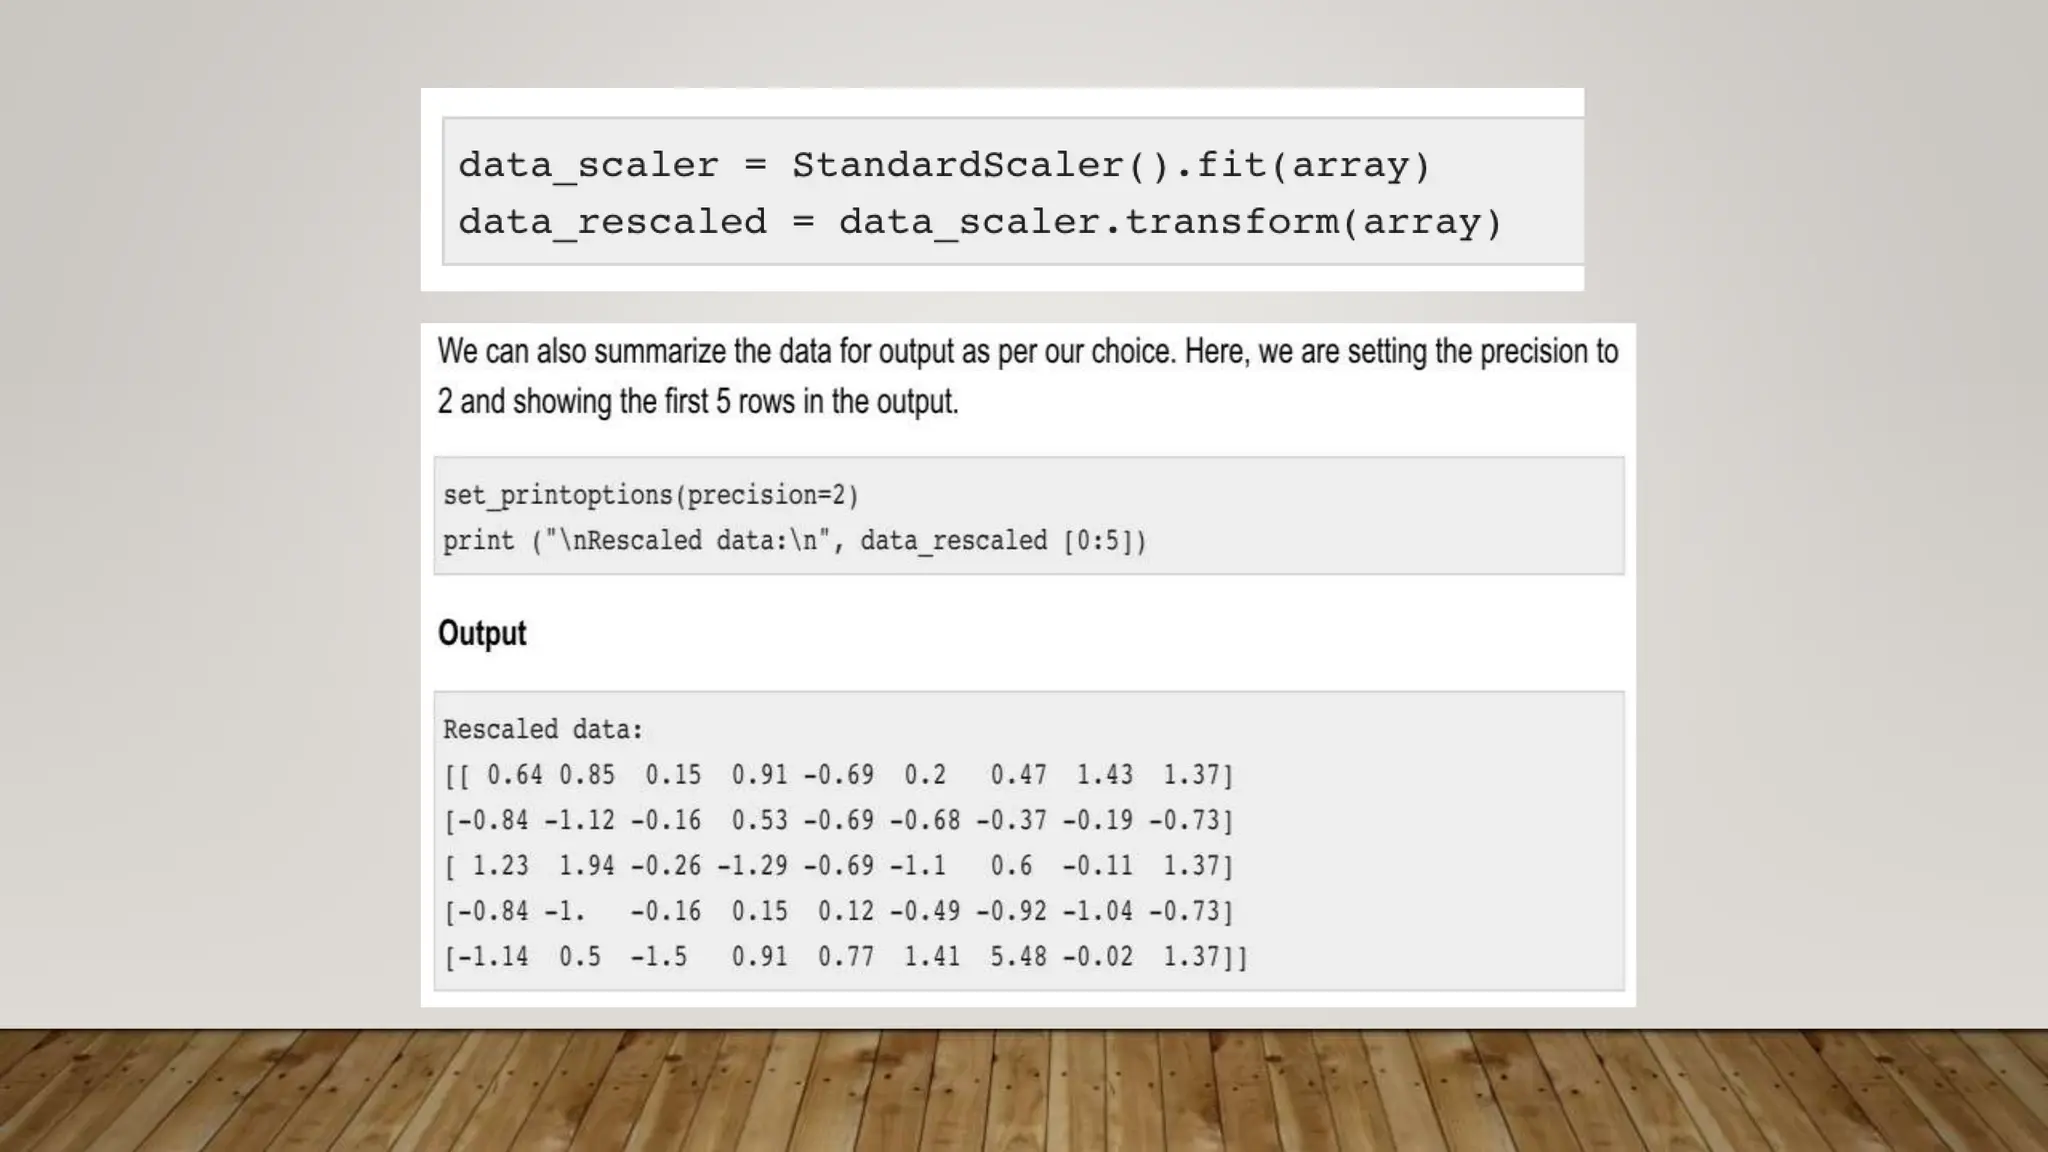Image resolution: width=2048 pixels, height=1152 pixels.
Task: Click the StandardScaler().fit(array) code line
Action: pos(944,165)
